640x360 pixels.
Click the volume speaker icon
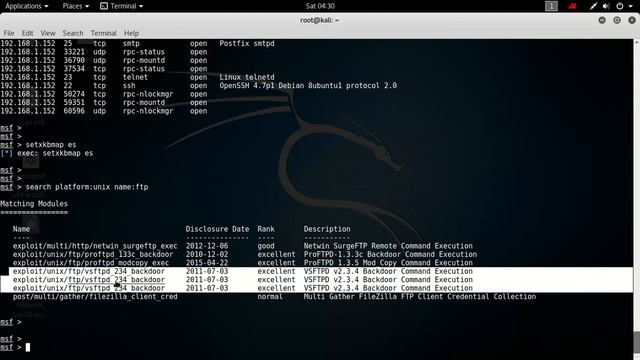pyautogui.click(x=606, y=6)
